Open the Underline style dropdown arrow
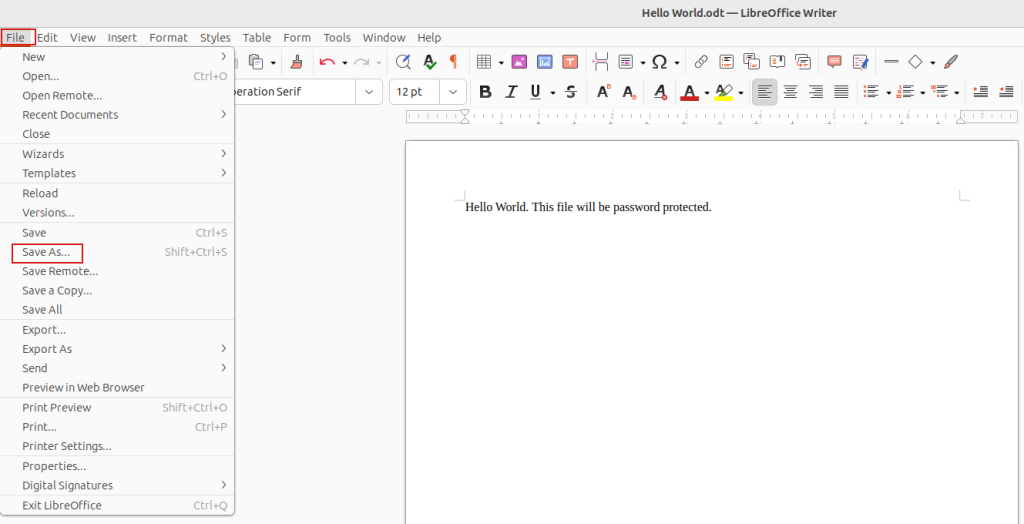 click(x=552, y=93)
